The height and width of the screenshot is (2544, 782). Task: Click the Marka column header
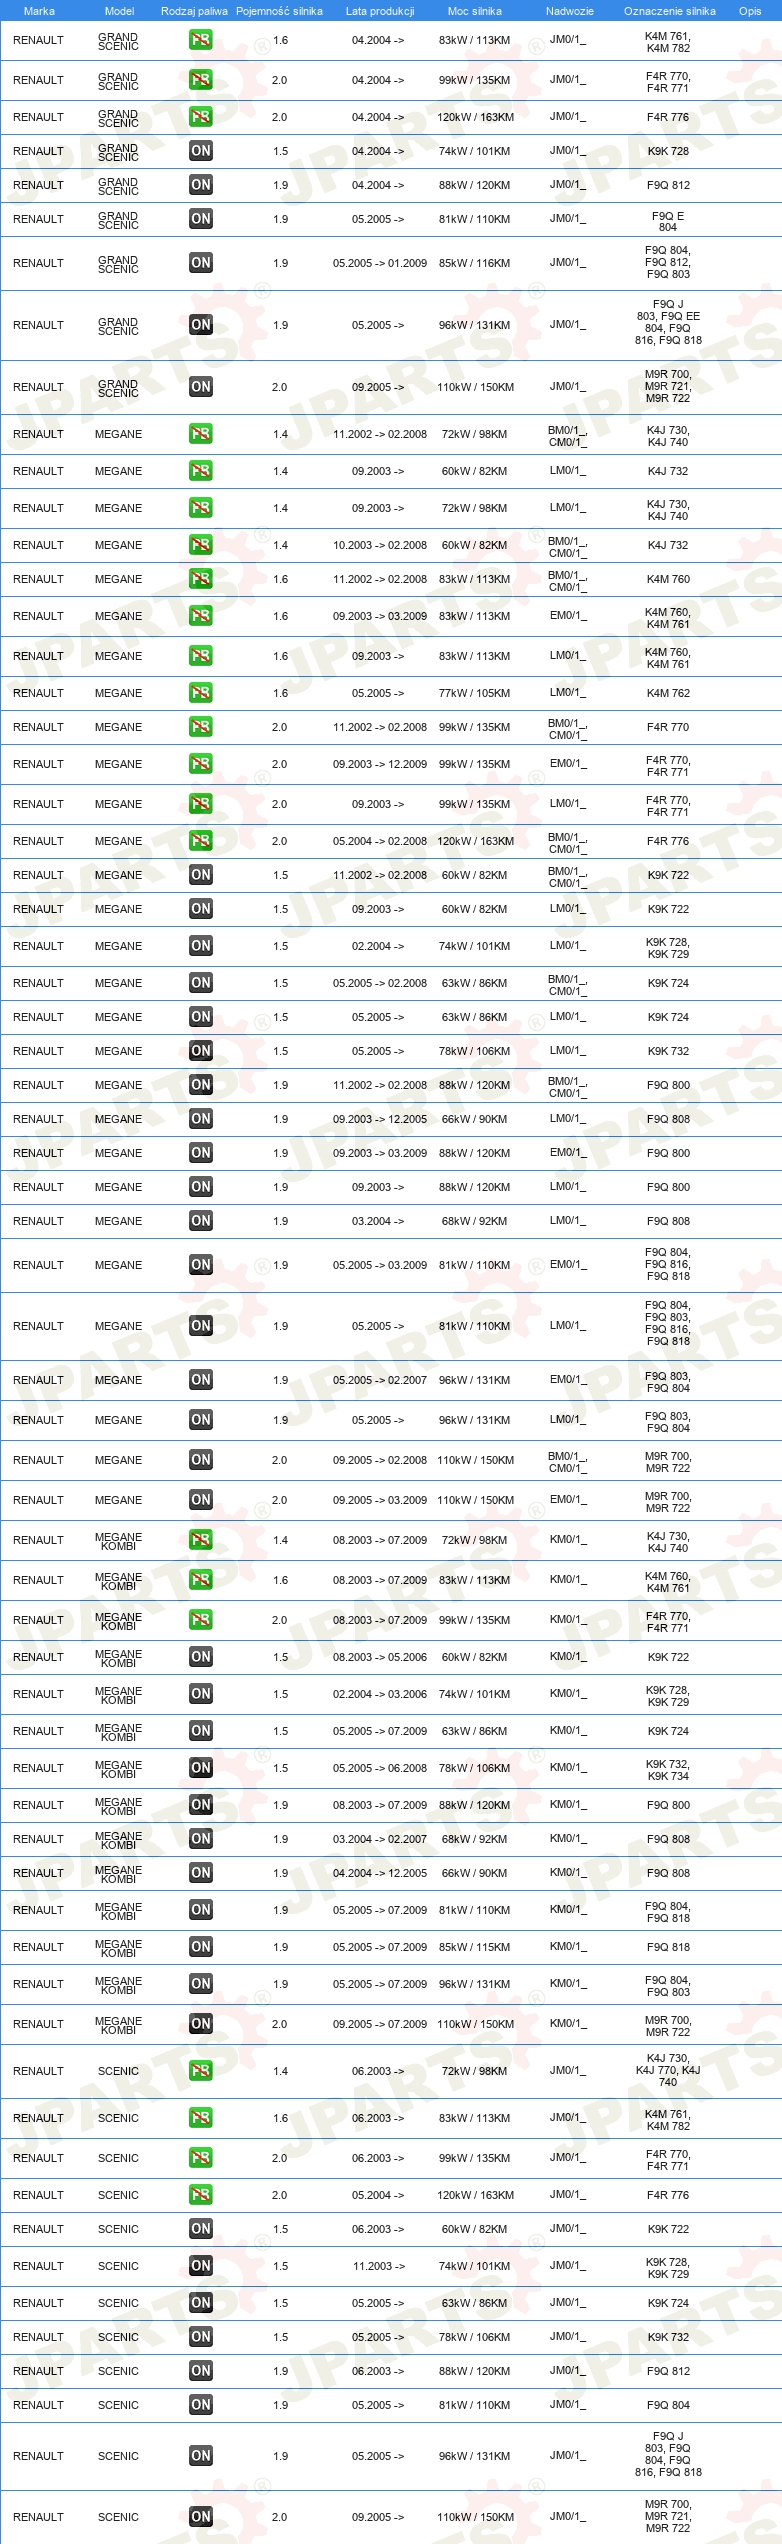[39, 11]
